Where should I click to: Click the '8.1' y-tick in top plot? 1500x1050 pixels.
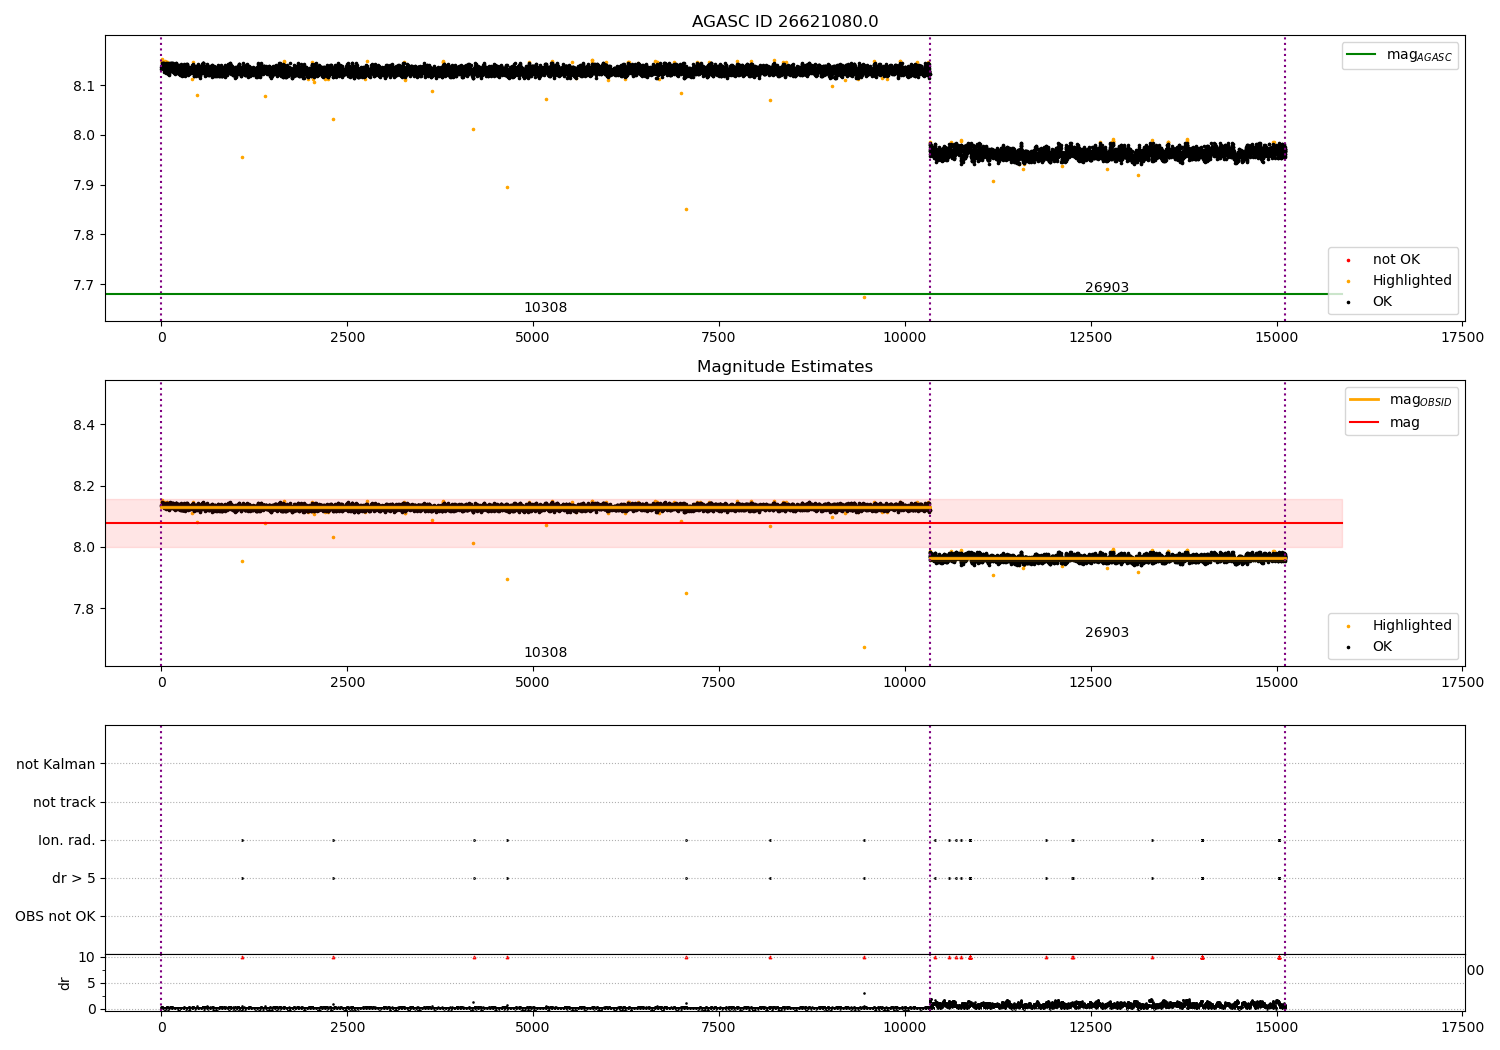pos(84,86)
